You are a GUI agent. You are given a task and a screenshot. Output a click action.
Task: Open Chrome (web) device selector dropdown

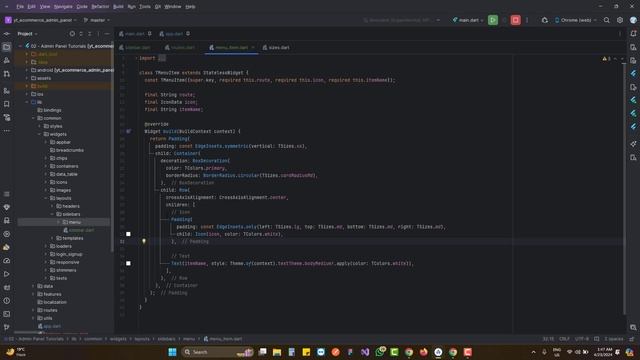[576, 20]
